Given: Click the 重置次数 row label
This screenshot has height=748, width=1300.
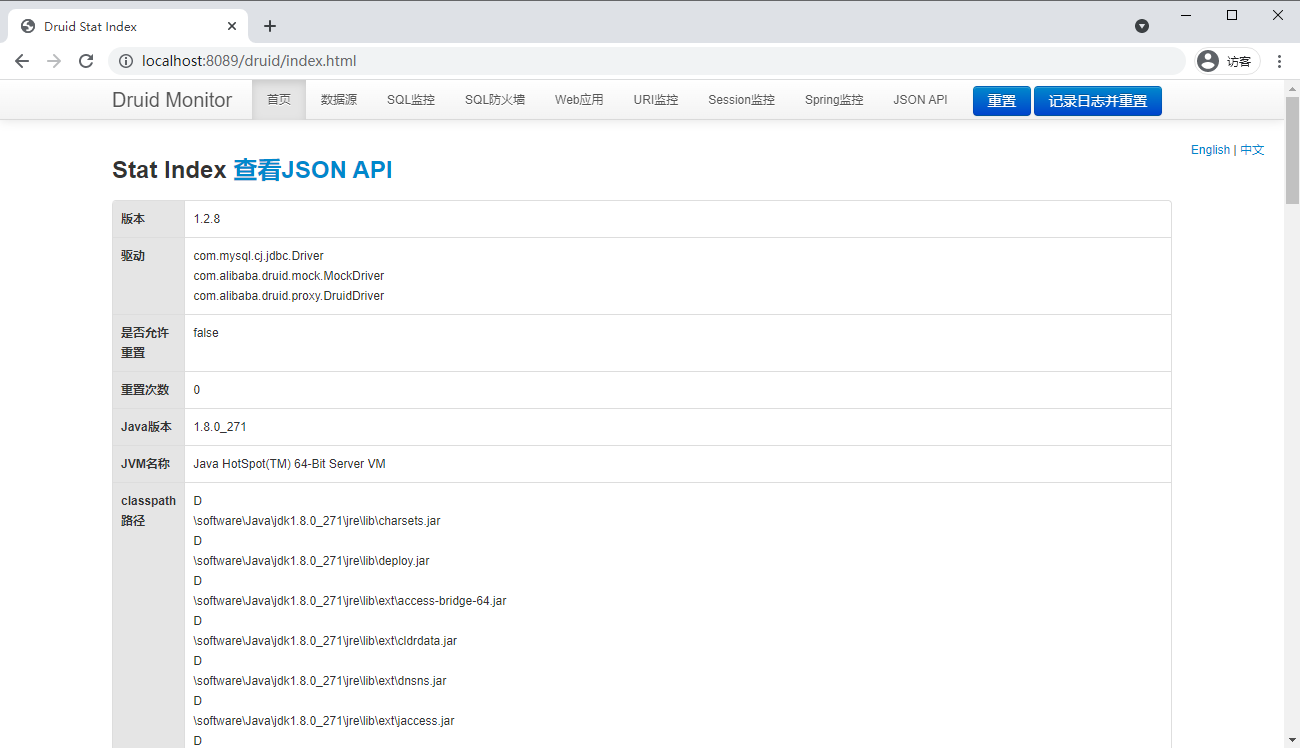Looking at the screenshot, I should coord(145,390).
